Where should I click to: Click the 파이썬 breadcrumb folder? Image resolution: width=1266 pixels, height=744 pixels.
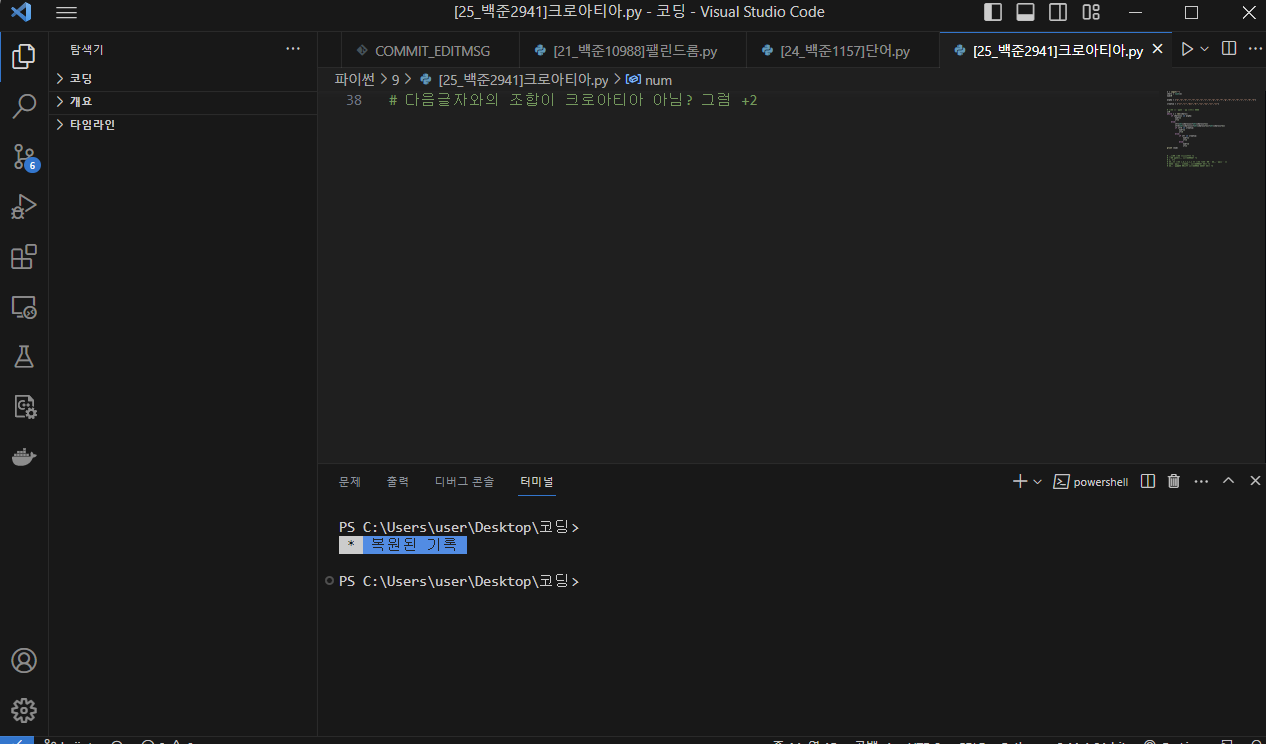[x=355, y=79]
